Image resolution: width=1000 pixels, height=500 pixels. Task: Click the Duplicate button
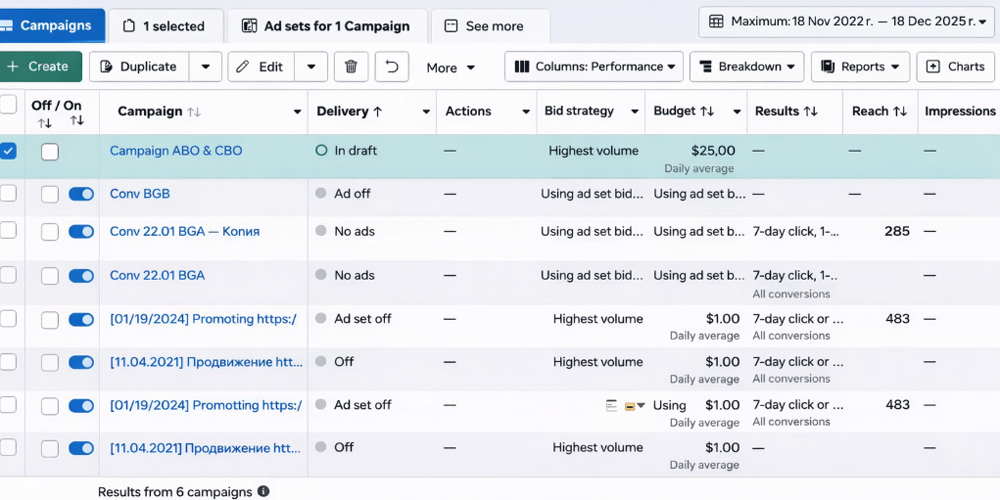[139, 66]
